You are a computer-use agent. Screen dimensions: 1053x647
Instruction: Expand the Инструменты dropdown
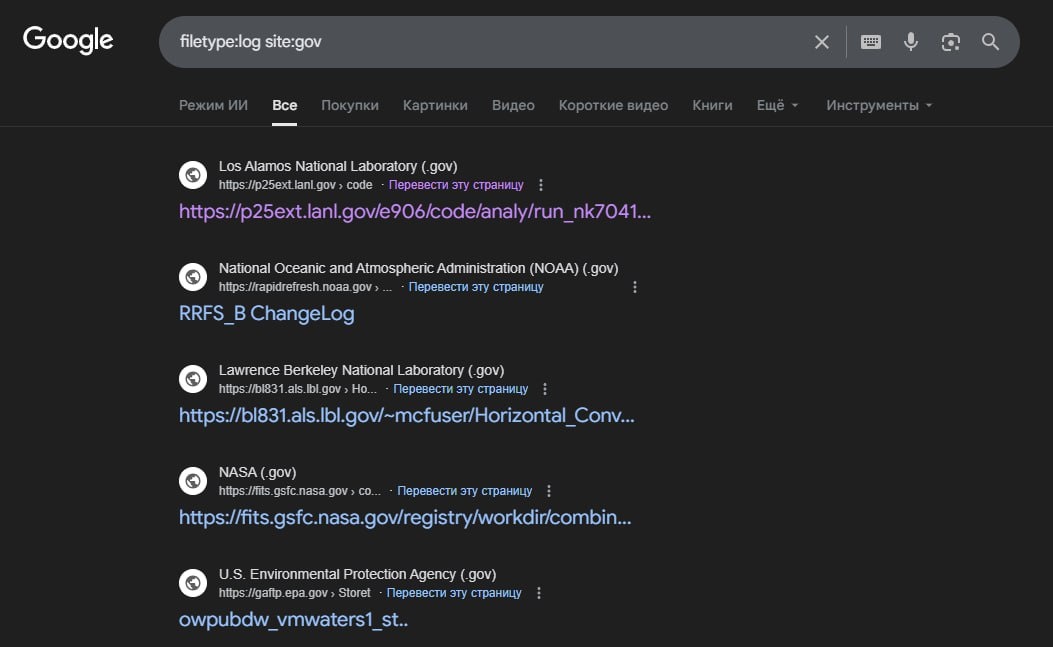pos(879,105)
